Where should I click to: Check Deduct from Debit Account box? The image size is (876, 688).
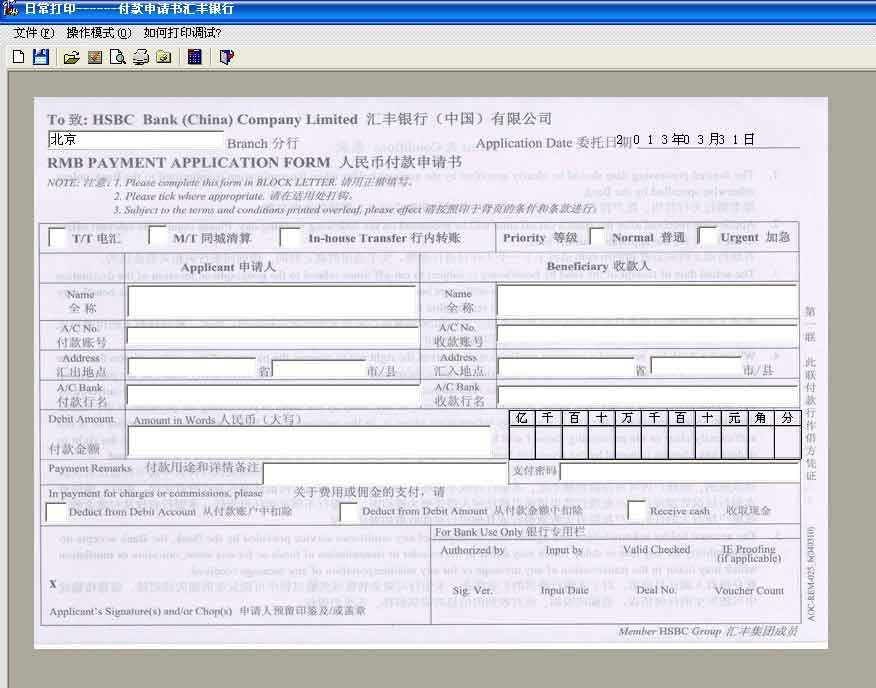[55, 512]
